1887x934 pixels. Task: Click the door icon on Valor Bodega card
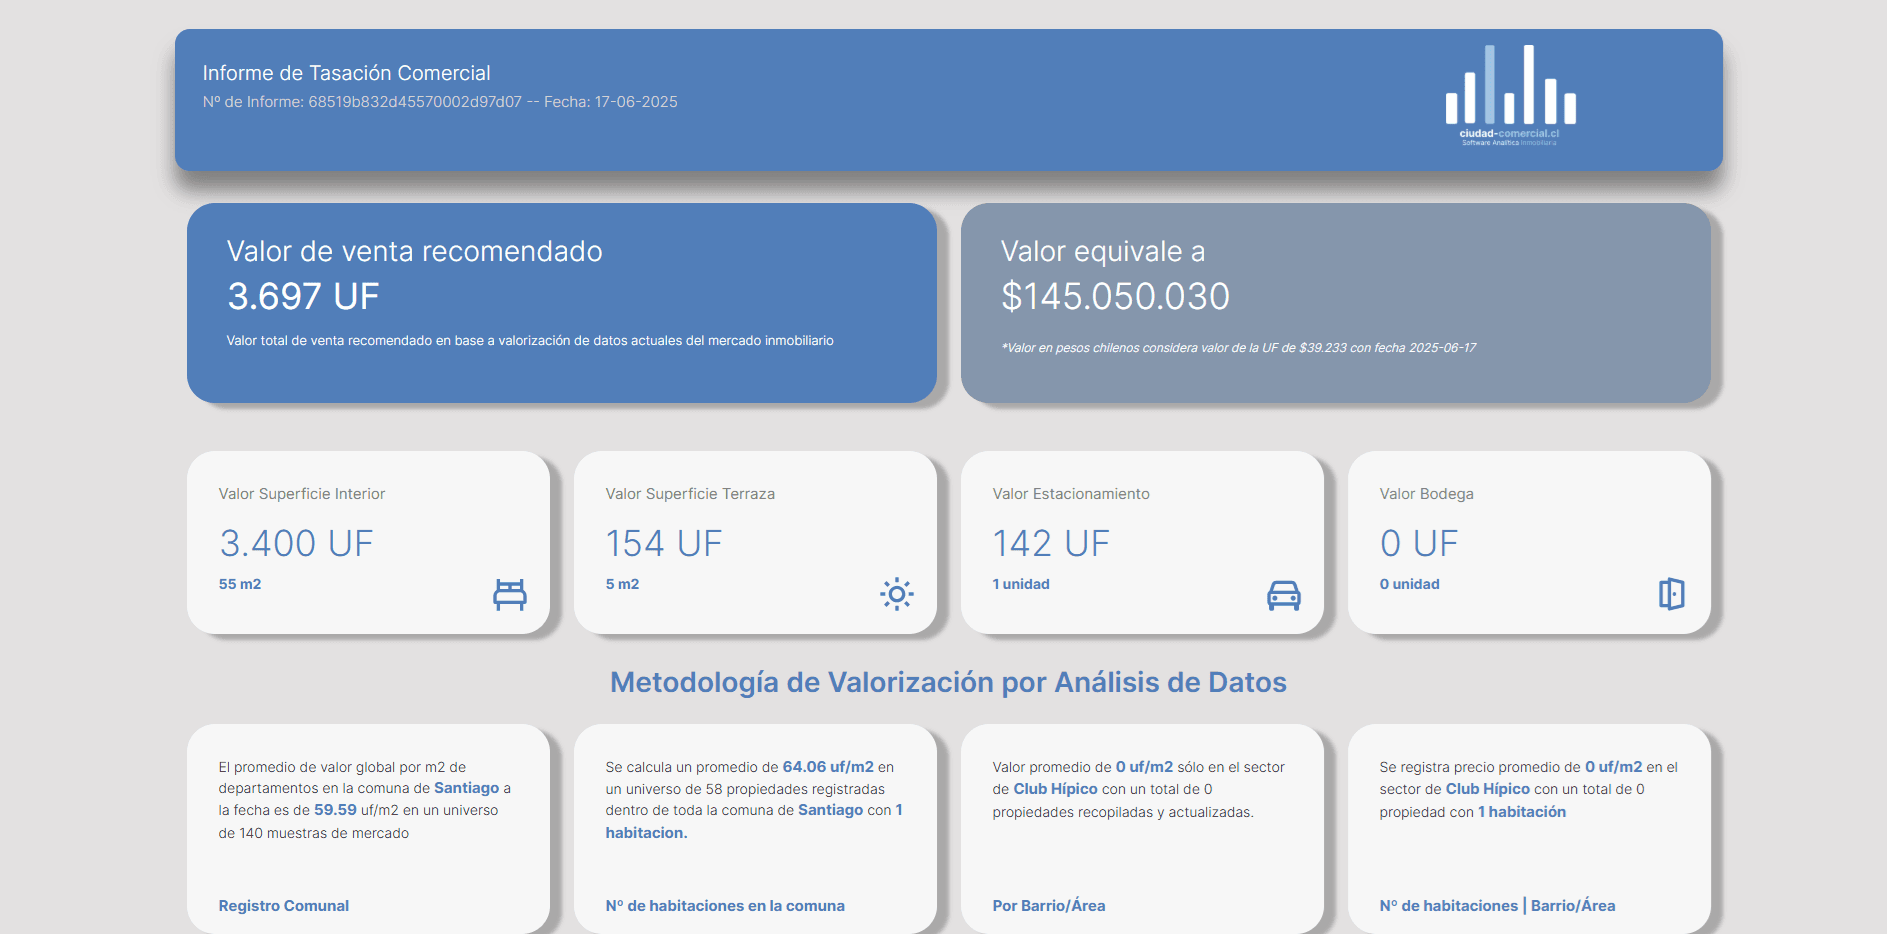pyautogui.click(x=1673, y=594)
